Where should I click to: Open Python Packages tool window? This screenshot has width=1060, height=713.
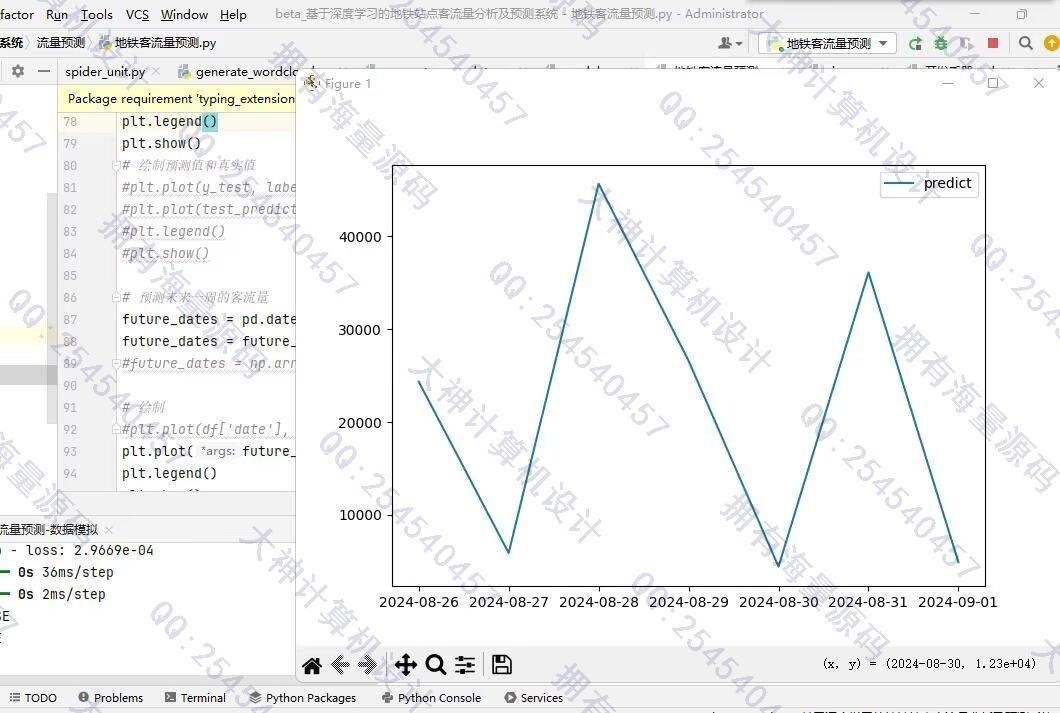(302, 697)
